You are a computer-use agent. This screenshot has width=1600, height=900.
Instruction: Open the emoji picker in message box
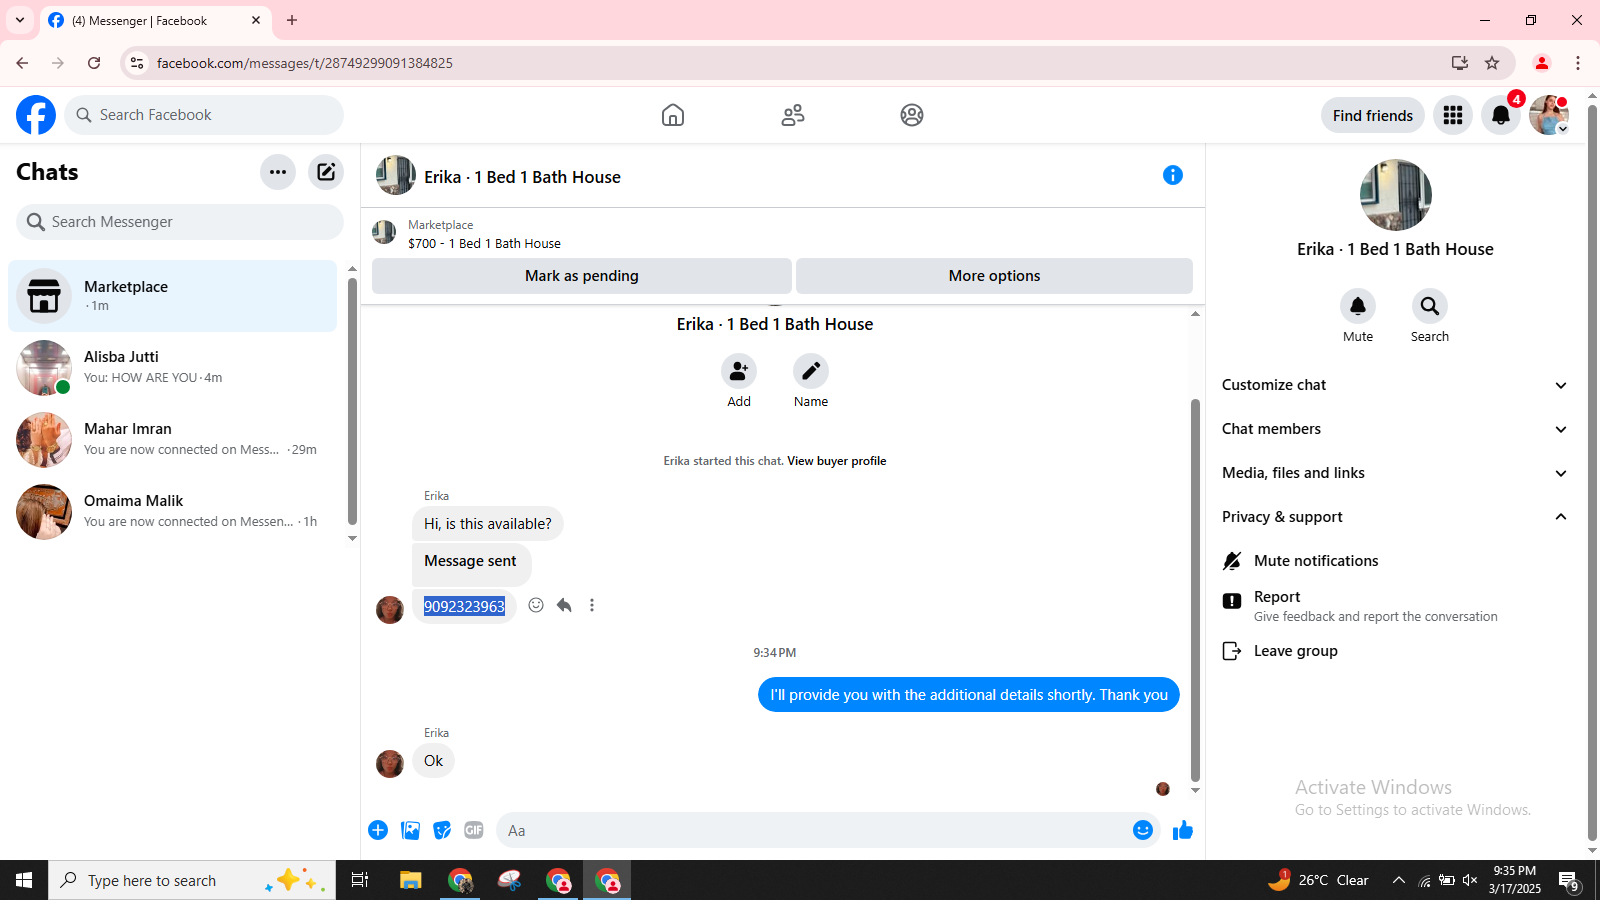1143,830
